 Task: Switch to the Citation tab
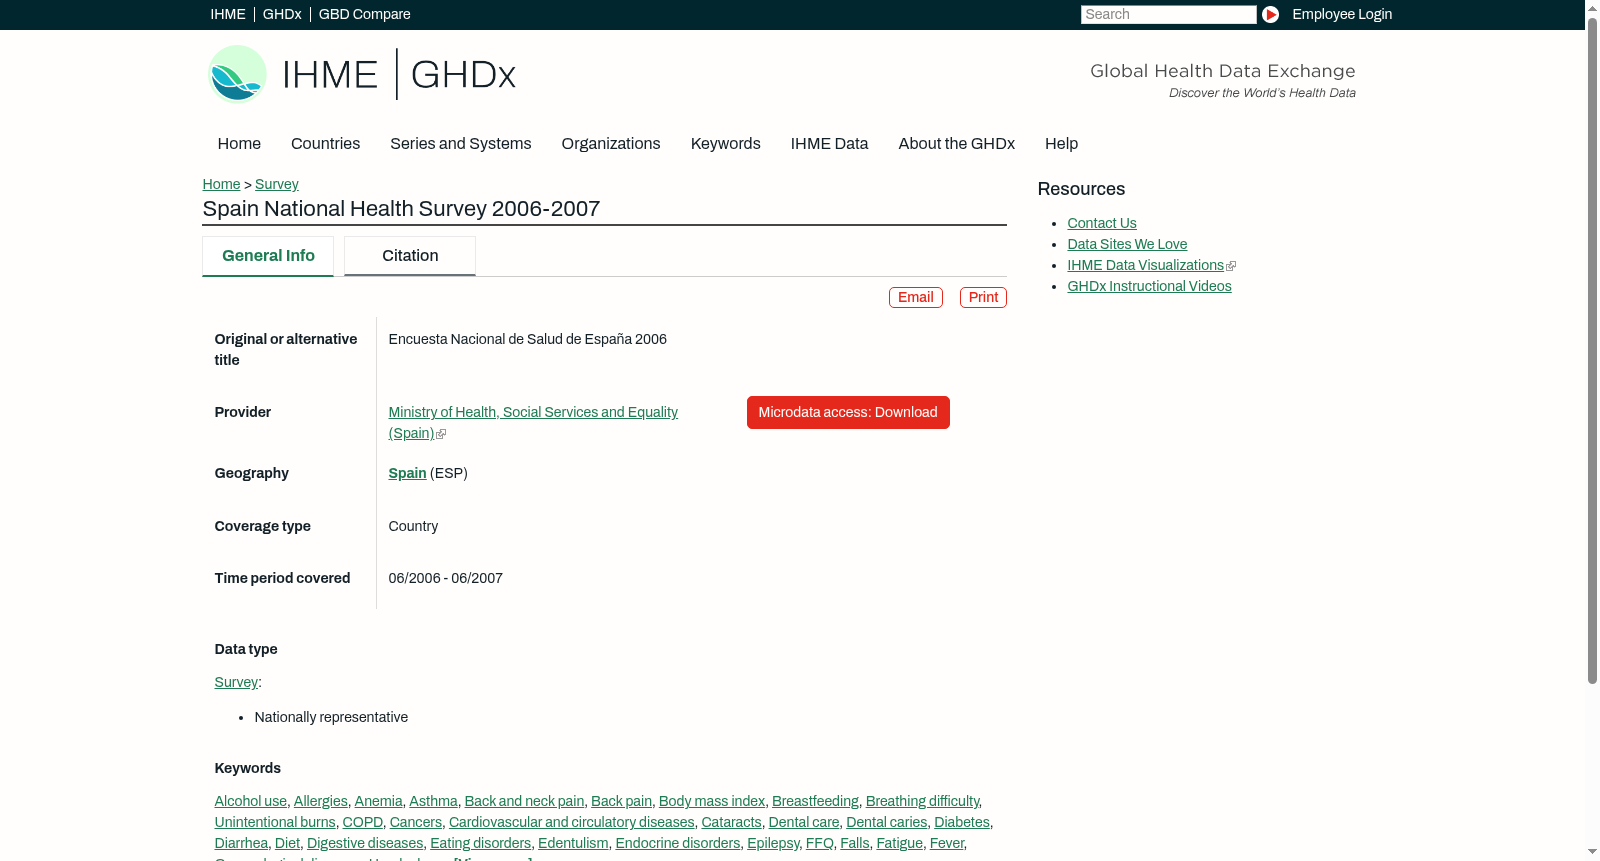coord(410,256)
